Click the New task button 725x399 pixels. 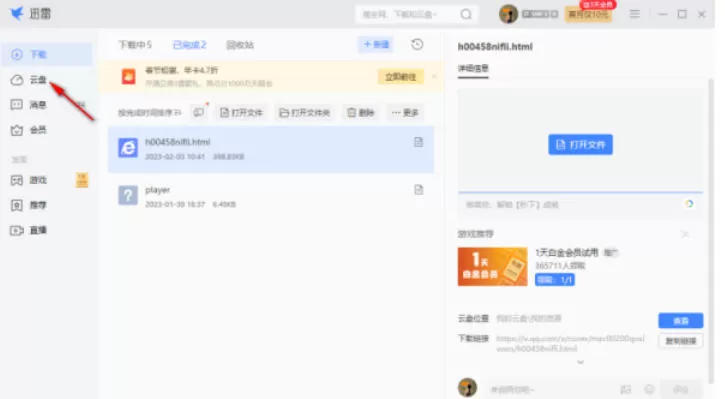(376, 44)
